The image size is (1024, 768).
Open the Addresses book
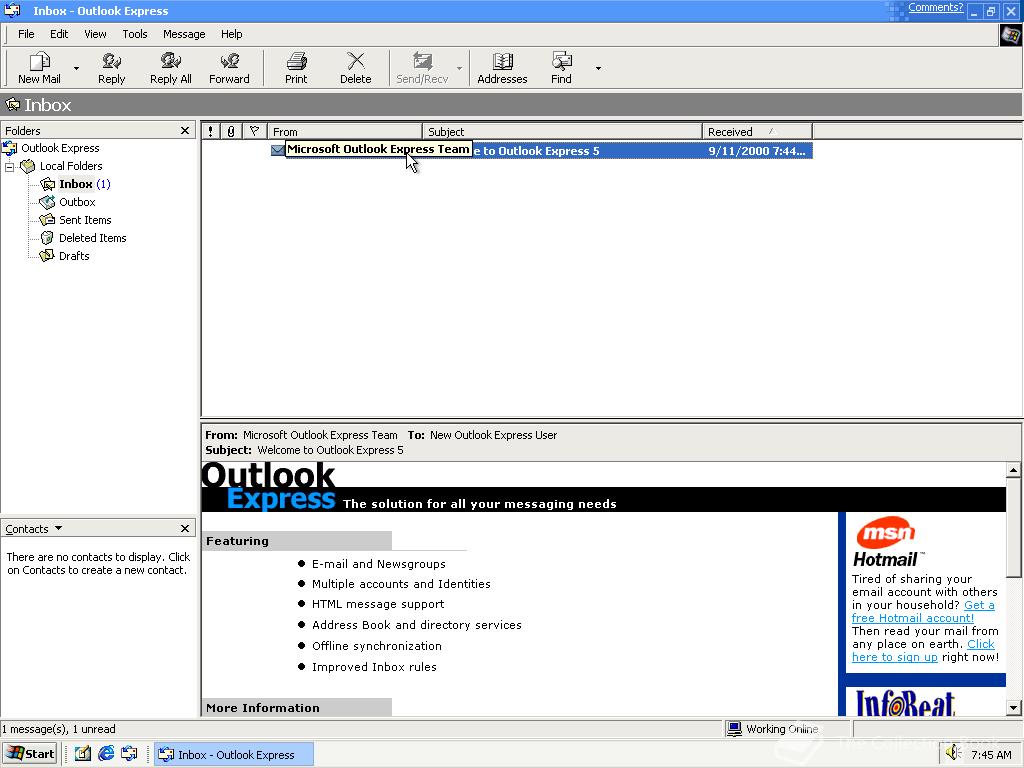[x=502, y=67]
